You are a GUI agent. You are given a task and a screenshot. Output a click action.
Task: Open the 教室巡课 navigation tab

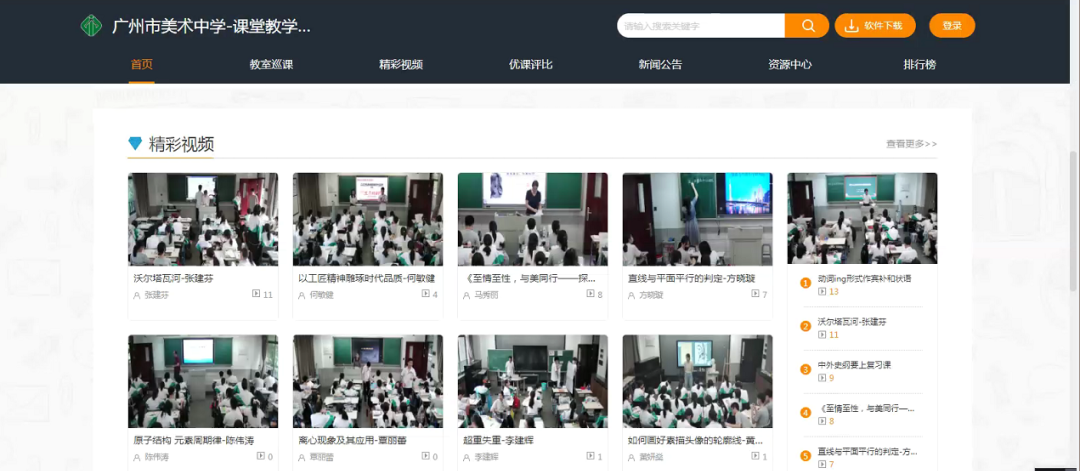[x=271, y=65]
